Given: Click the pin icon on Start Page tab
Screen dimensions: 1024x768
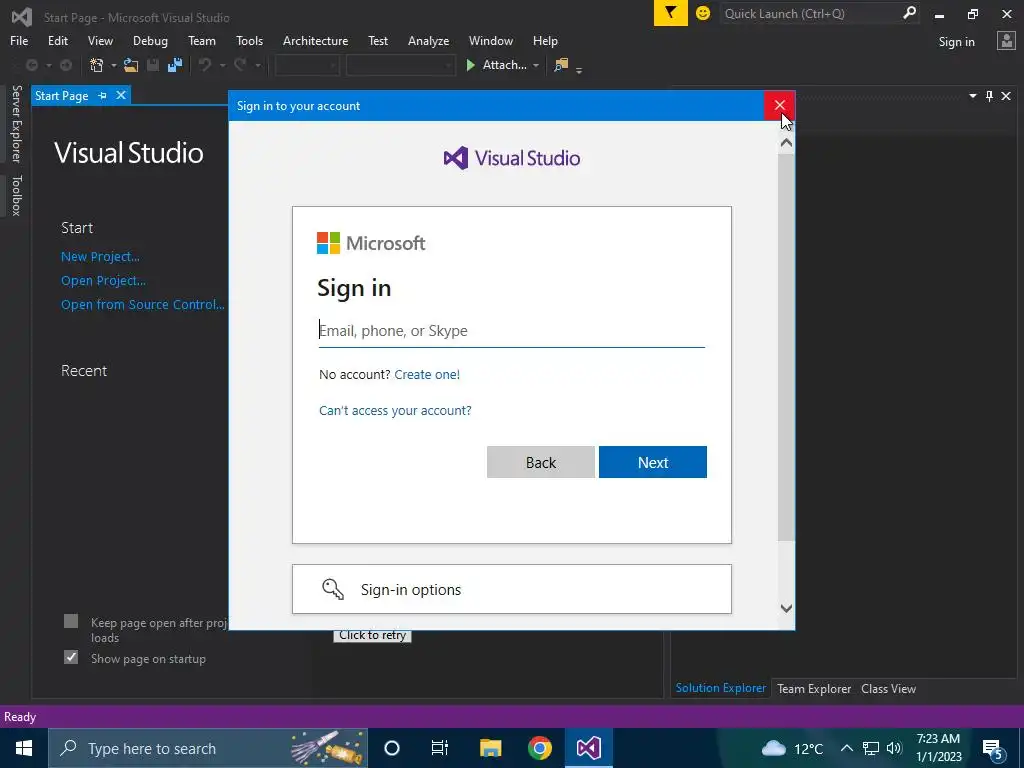Looking at the screenshot, I should pos(102,95).
